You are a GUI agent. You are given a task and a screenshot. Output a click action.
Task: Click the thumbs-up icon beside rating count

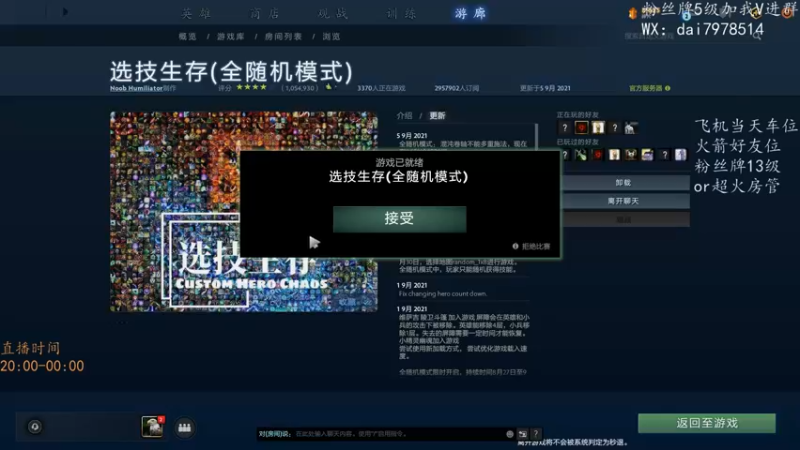[x=329, y=87]
